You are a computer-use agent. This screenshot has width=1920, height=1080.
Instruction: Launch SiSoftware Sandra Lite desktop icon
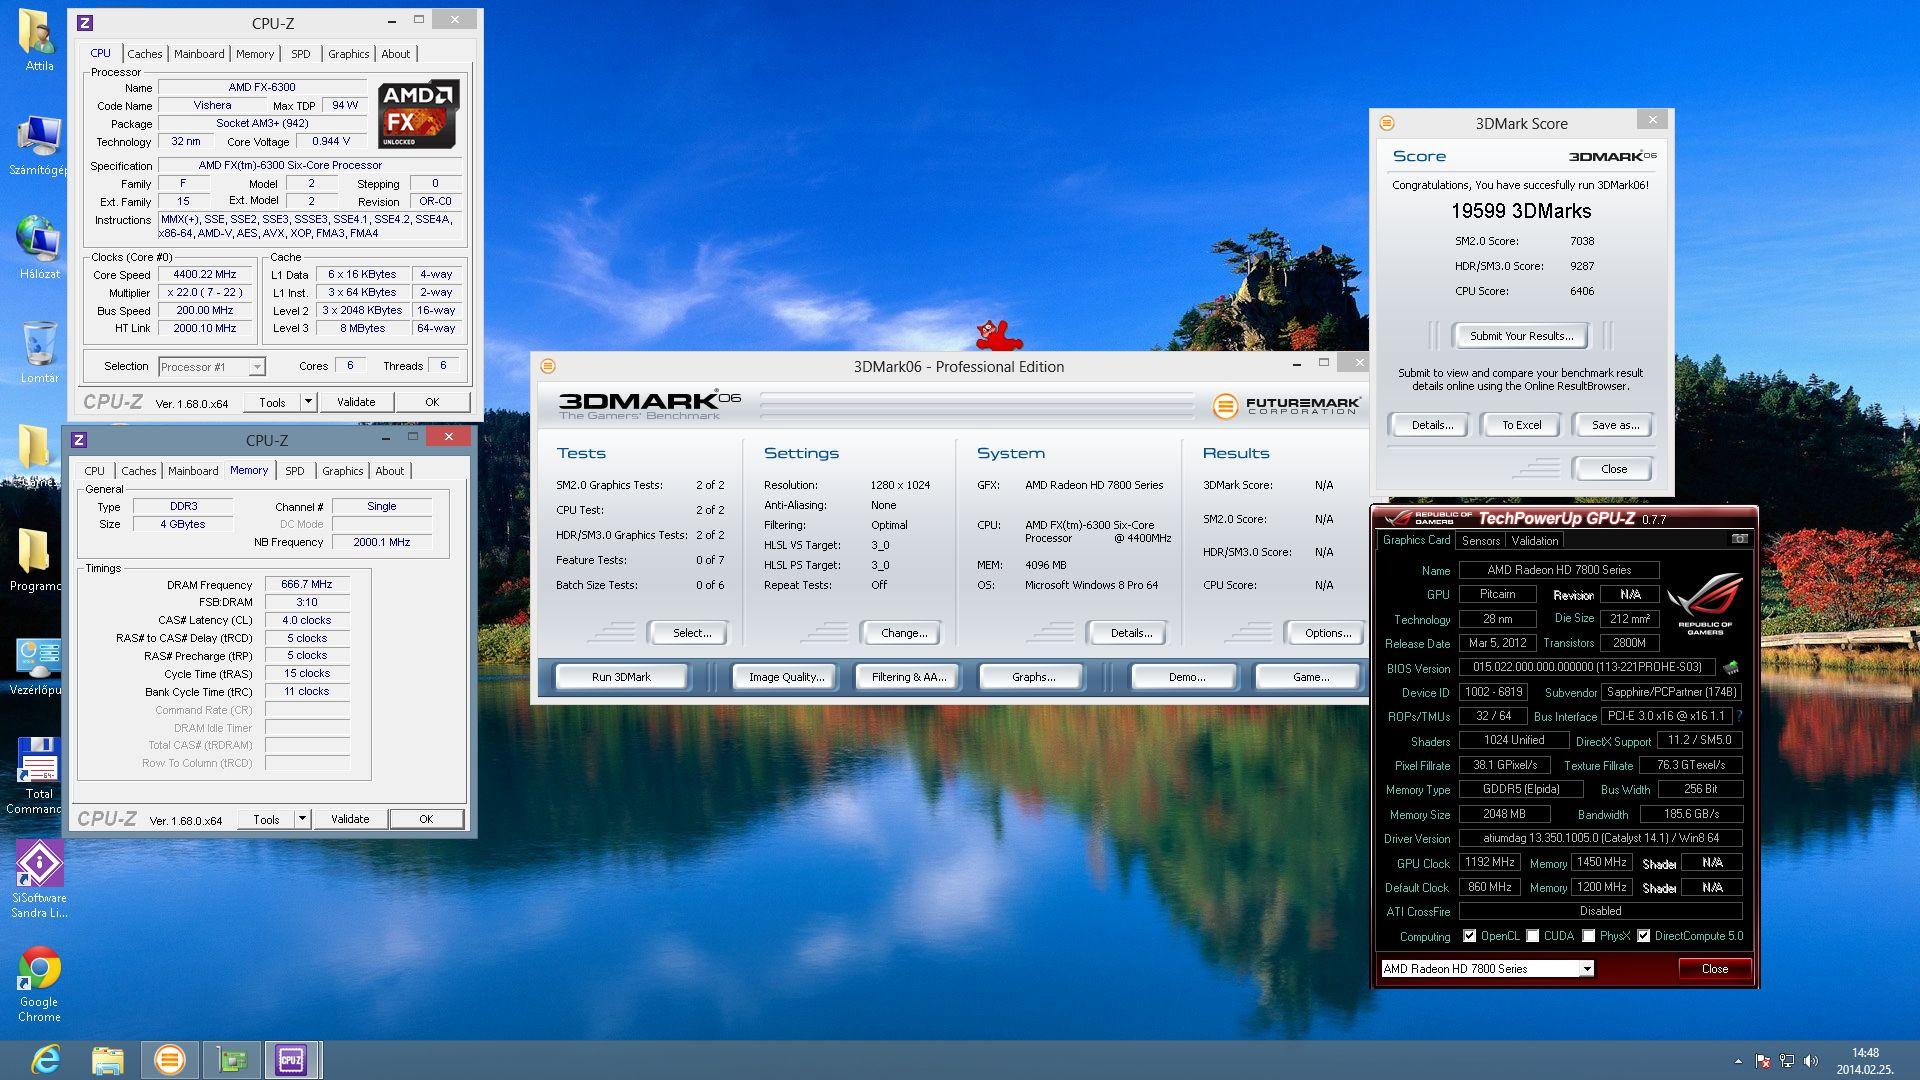39,879
